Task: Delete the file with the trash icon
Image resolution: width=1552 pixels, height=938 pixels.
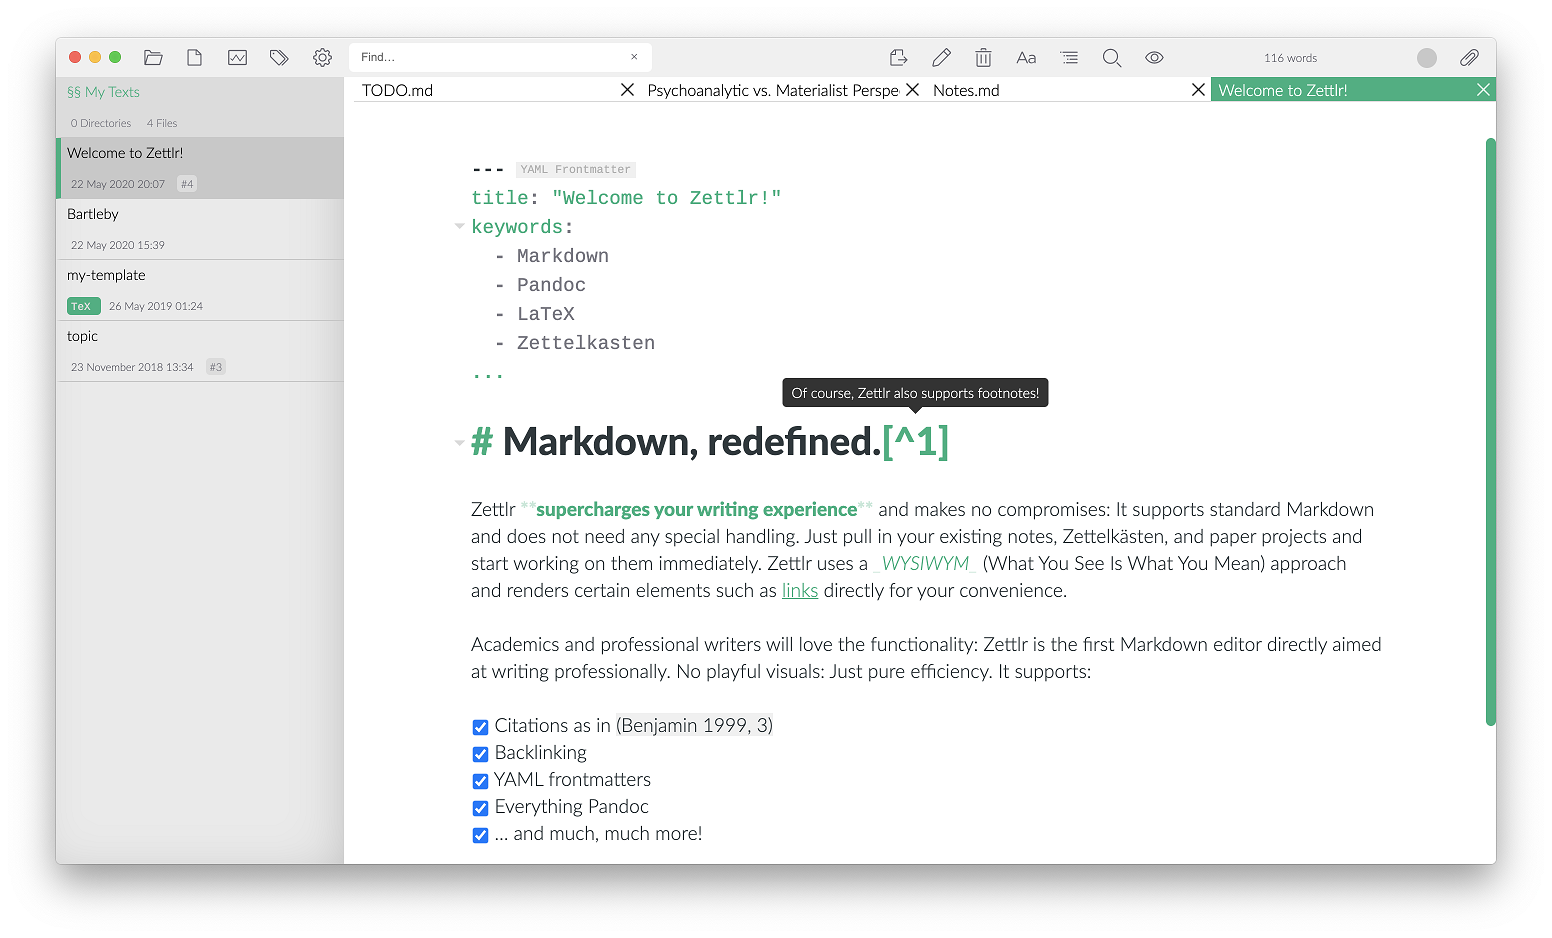Action: tap(984, 58)
